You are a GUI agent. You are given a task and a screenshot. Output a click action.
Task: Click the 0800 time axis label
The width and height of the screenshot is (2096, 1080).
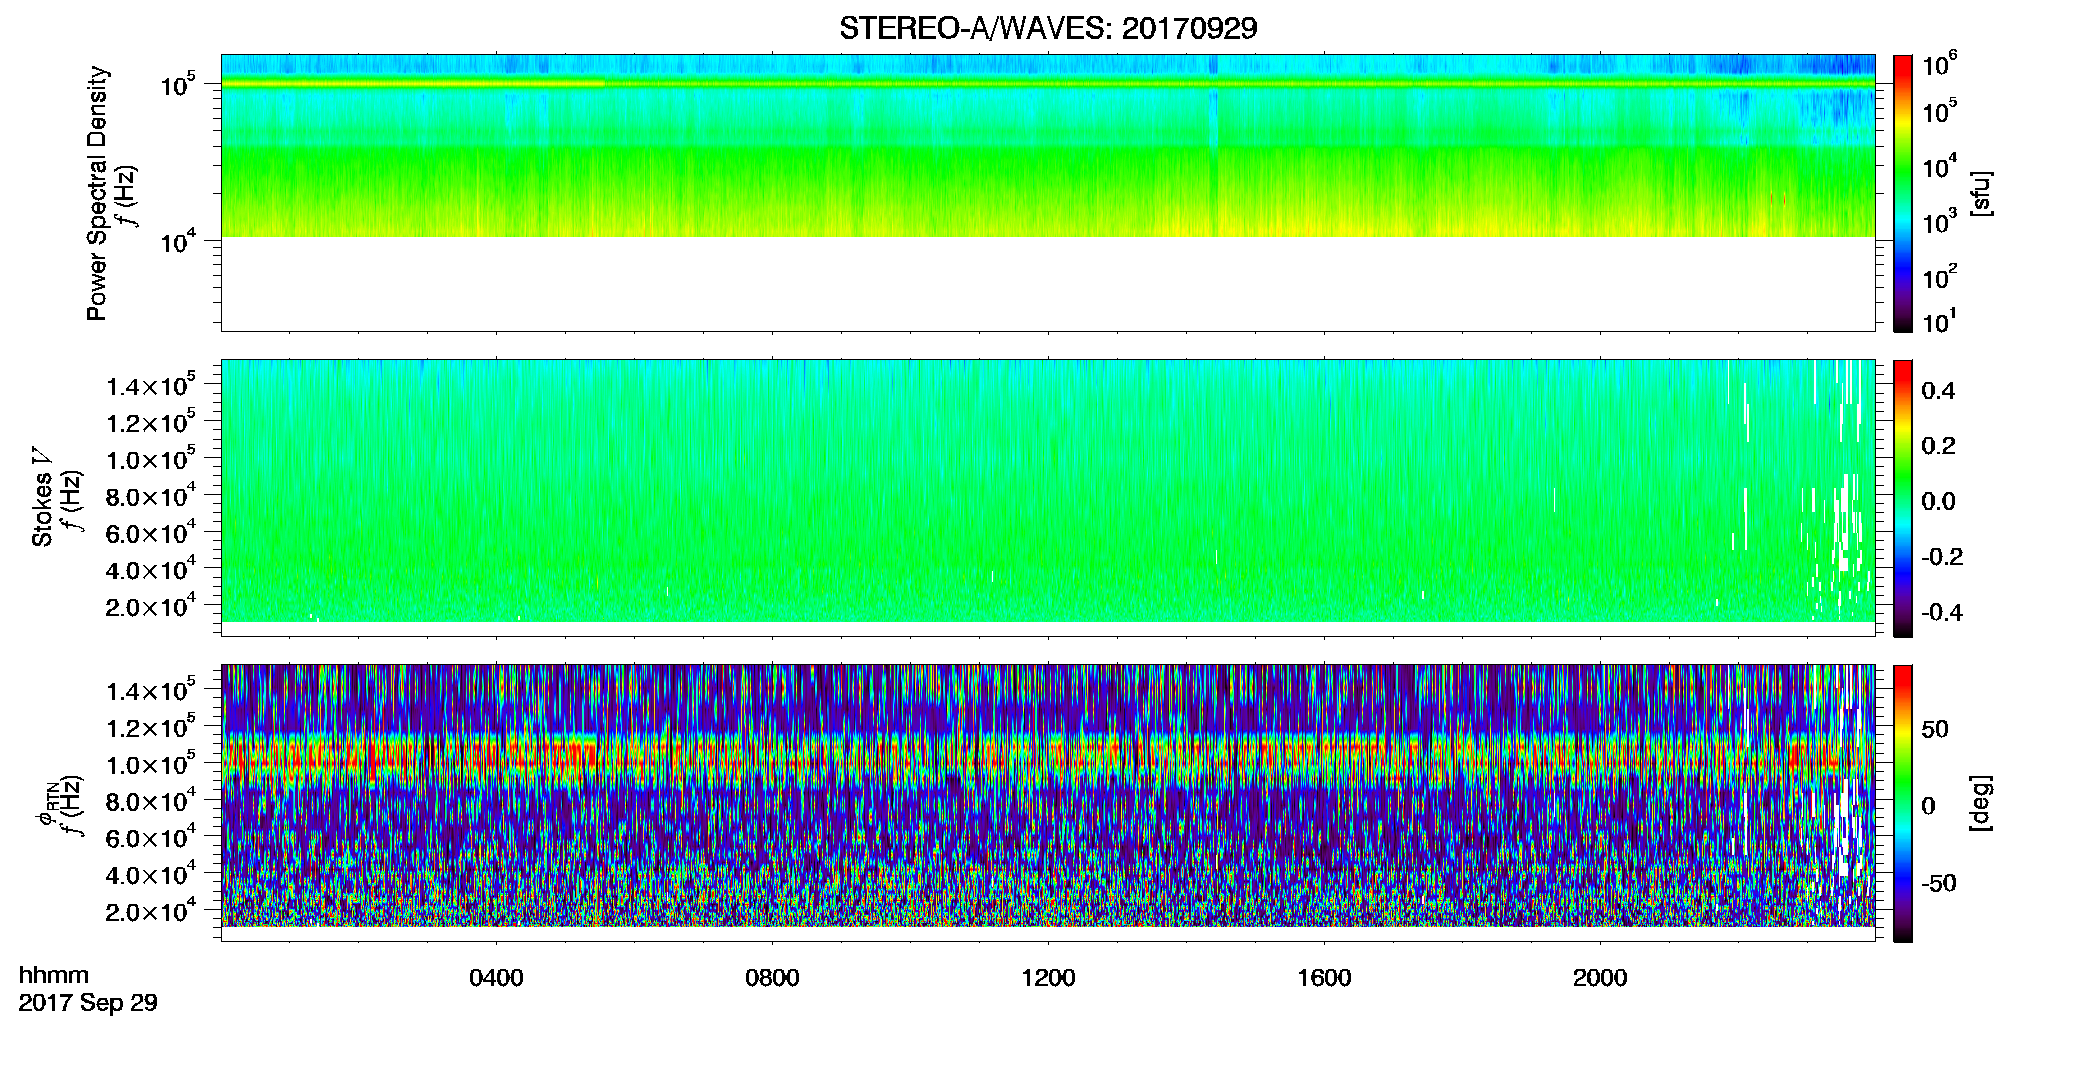(x=772, y=978)
